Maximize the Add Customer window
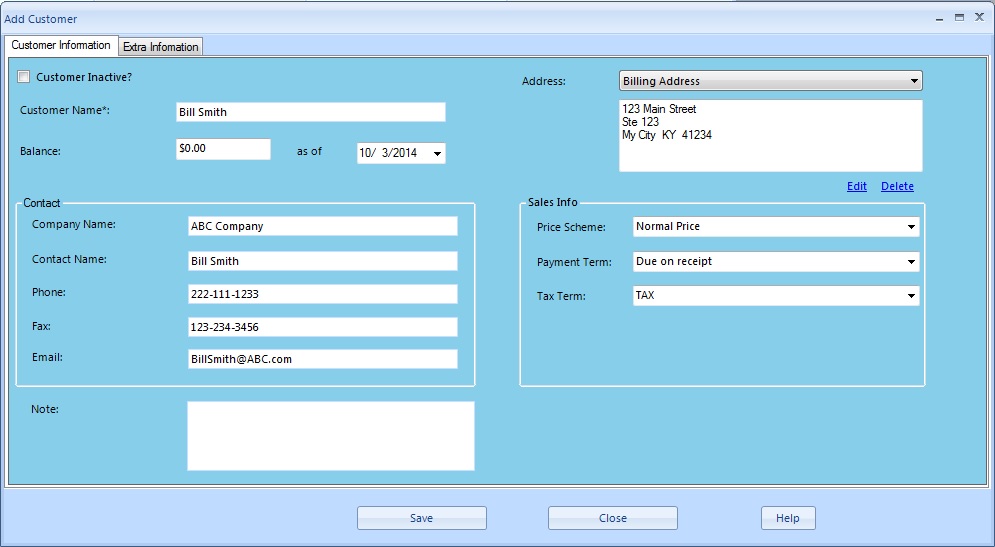 point(959,18)
